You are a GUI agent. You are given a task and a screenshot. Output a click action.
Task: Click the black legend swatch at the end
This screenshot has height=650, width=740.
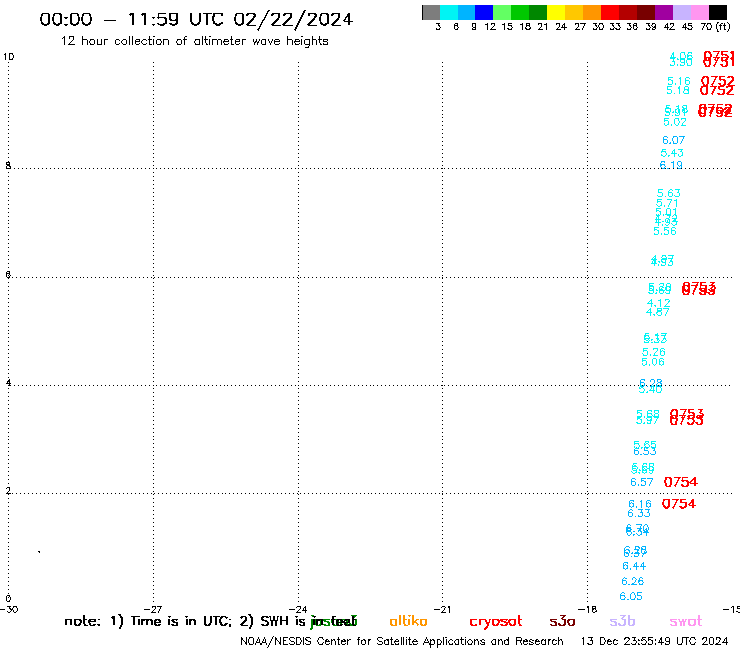(717, 12)
